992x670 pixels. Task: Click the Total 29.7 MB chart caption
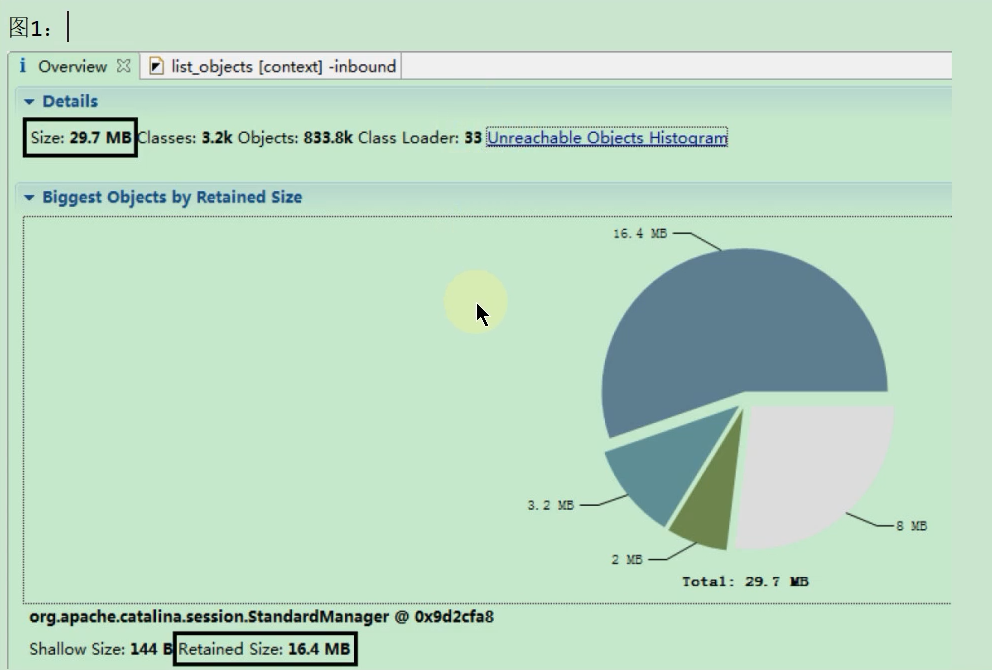tap(745, 581)
